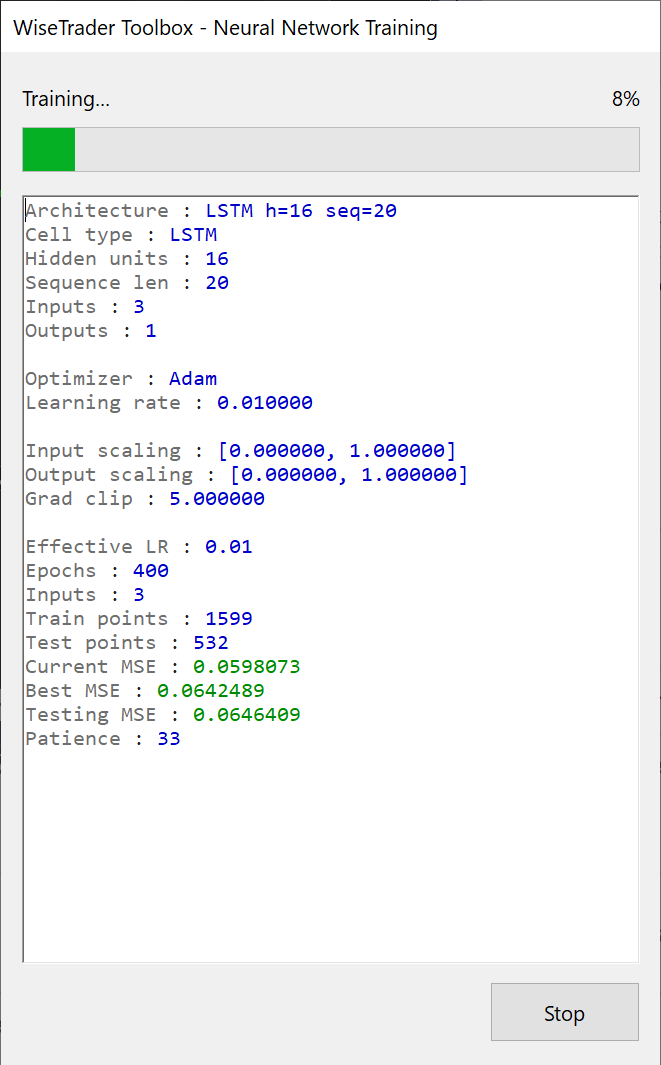661x1065 pixels.
Task: Click the 'Architecture : LSTM h=16 seq=20' line
Action: (211, 211)
